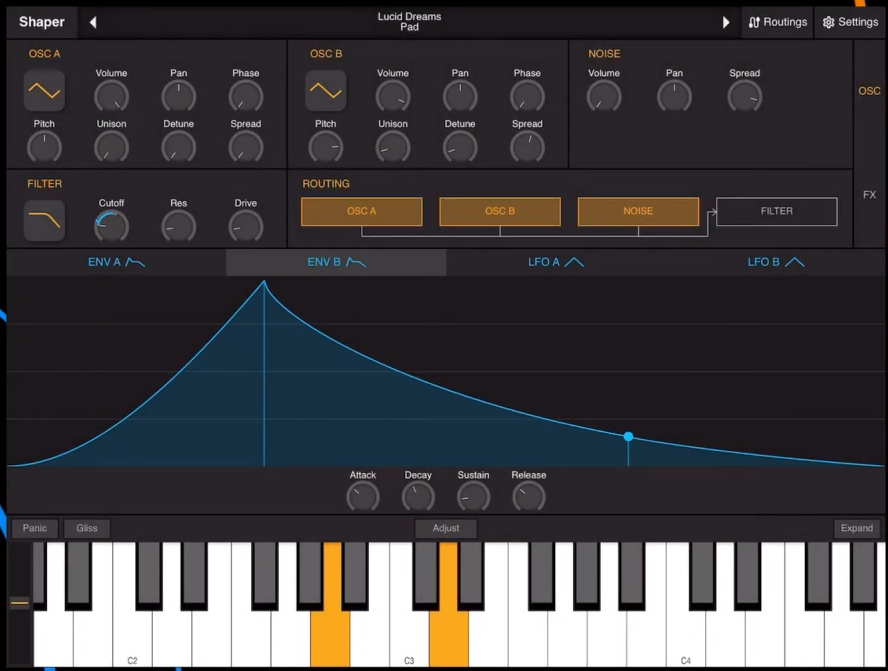Click the Lucid Dreams preset name

pos(409,16)
